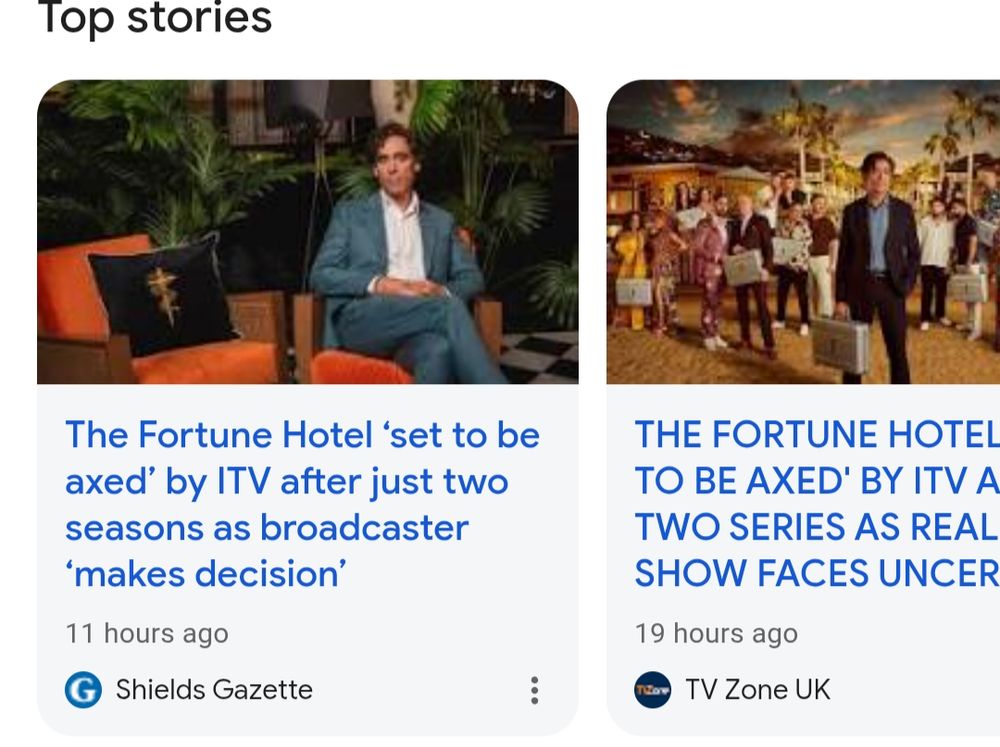Click the black cushion in the first photo
This screenshot has width=1000, height=747.
click(163, 292)
